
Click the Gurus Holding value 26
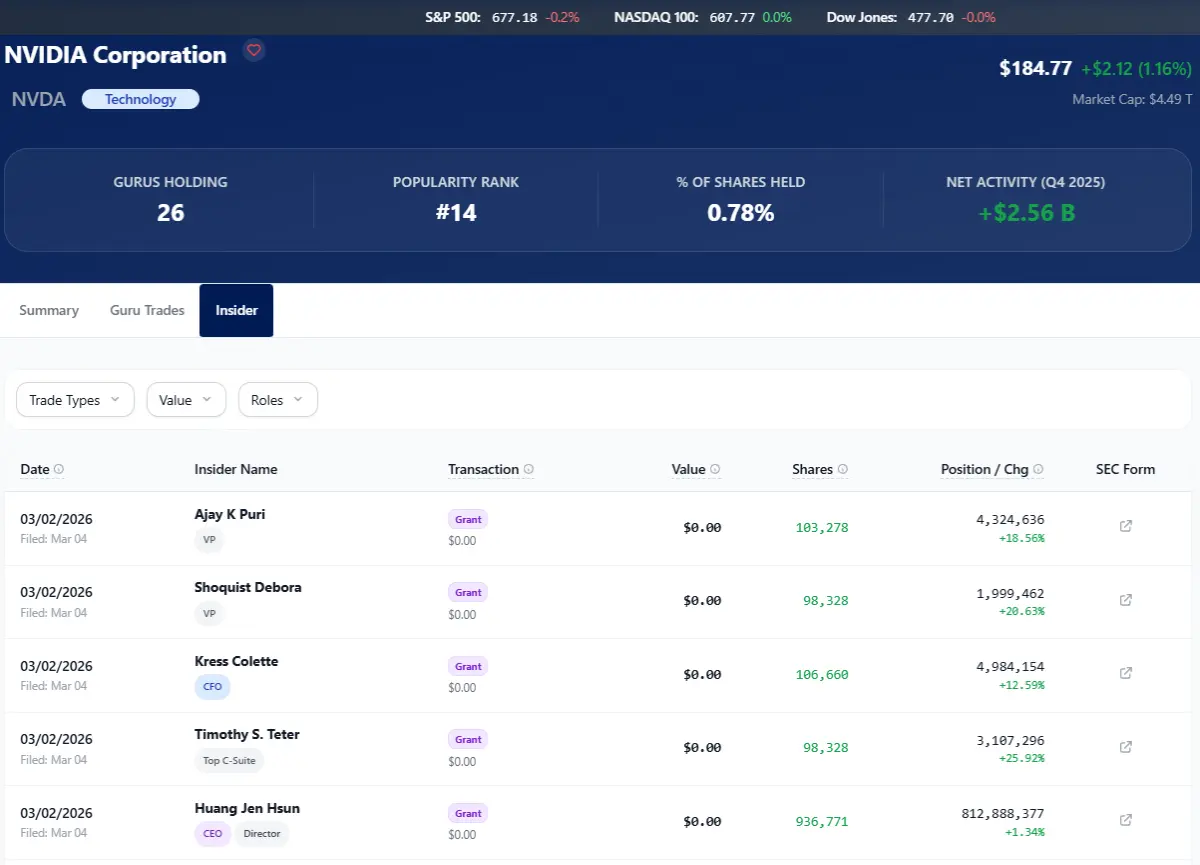(x=171, y=212)
